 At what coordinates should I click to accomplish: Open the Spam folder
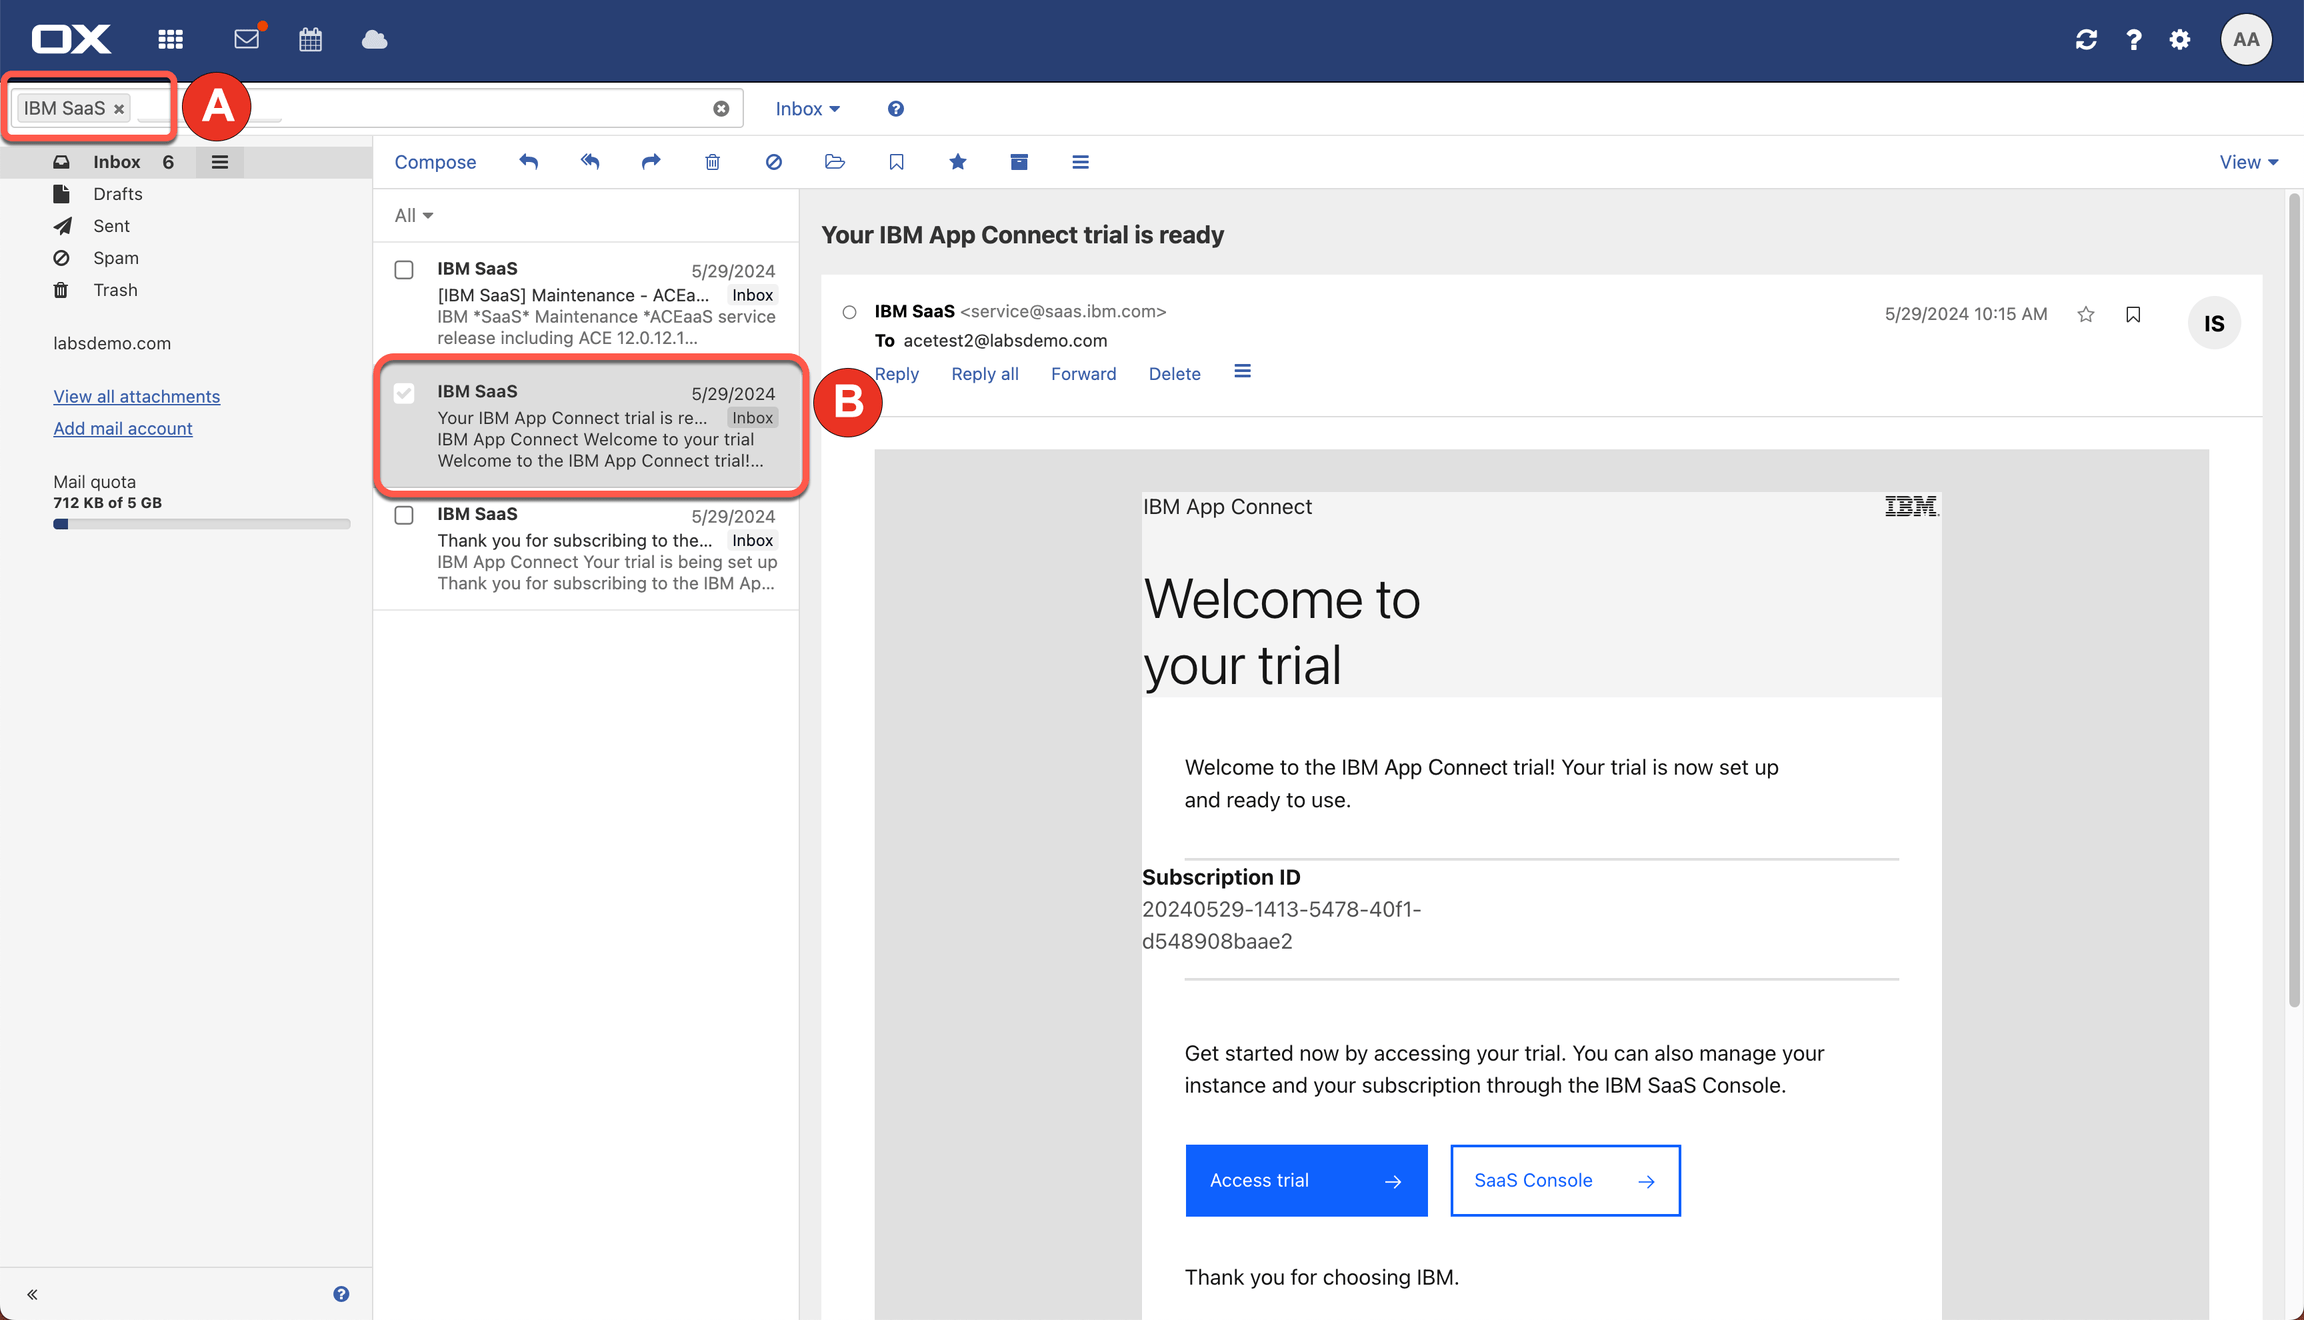click(115, 258)
